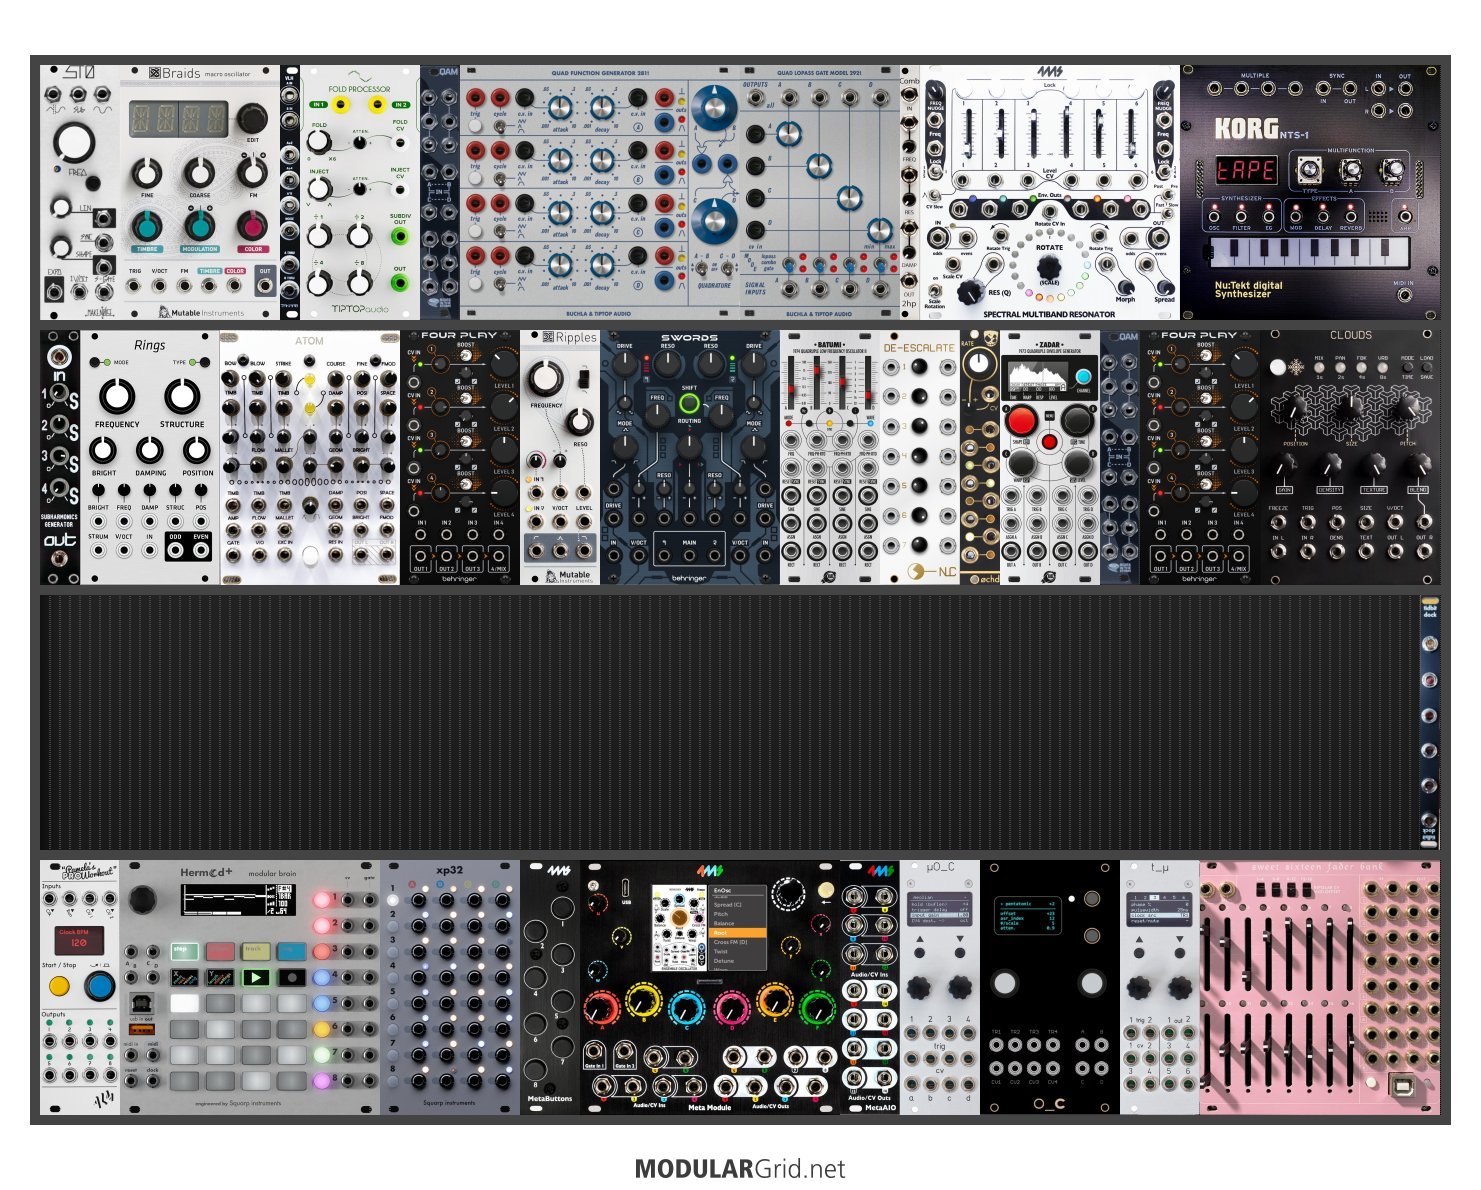Click the Hermod+ track pad
Image resolution: width=1481 pixels, height=1190 pixels.
click(x=255, y=949)
